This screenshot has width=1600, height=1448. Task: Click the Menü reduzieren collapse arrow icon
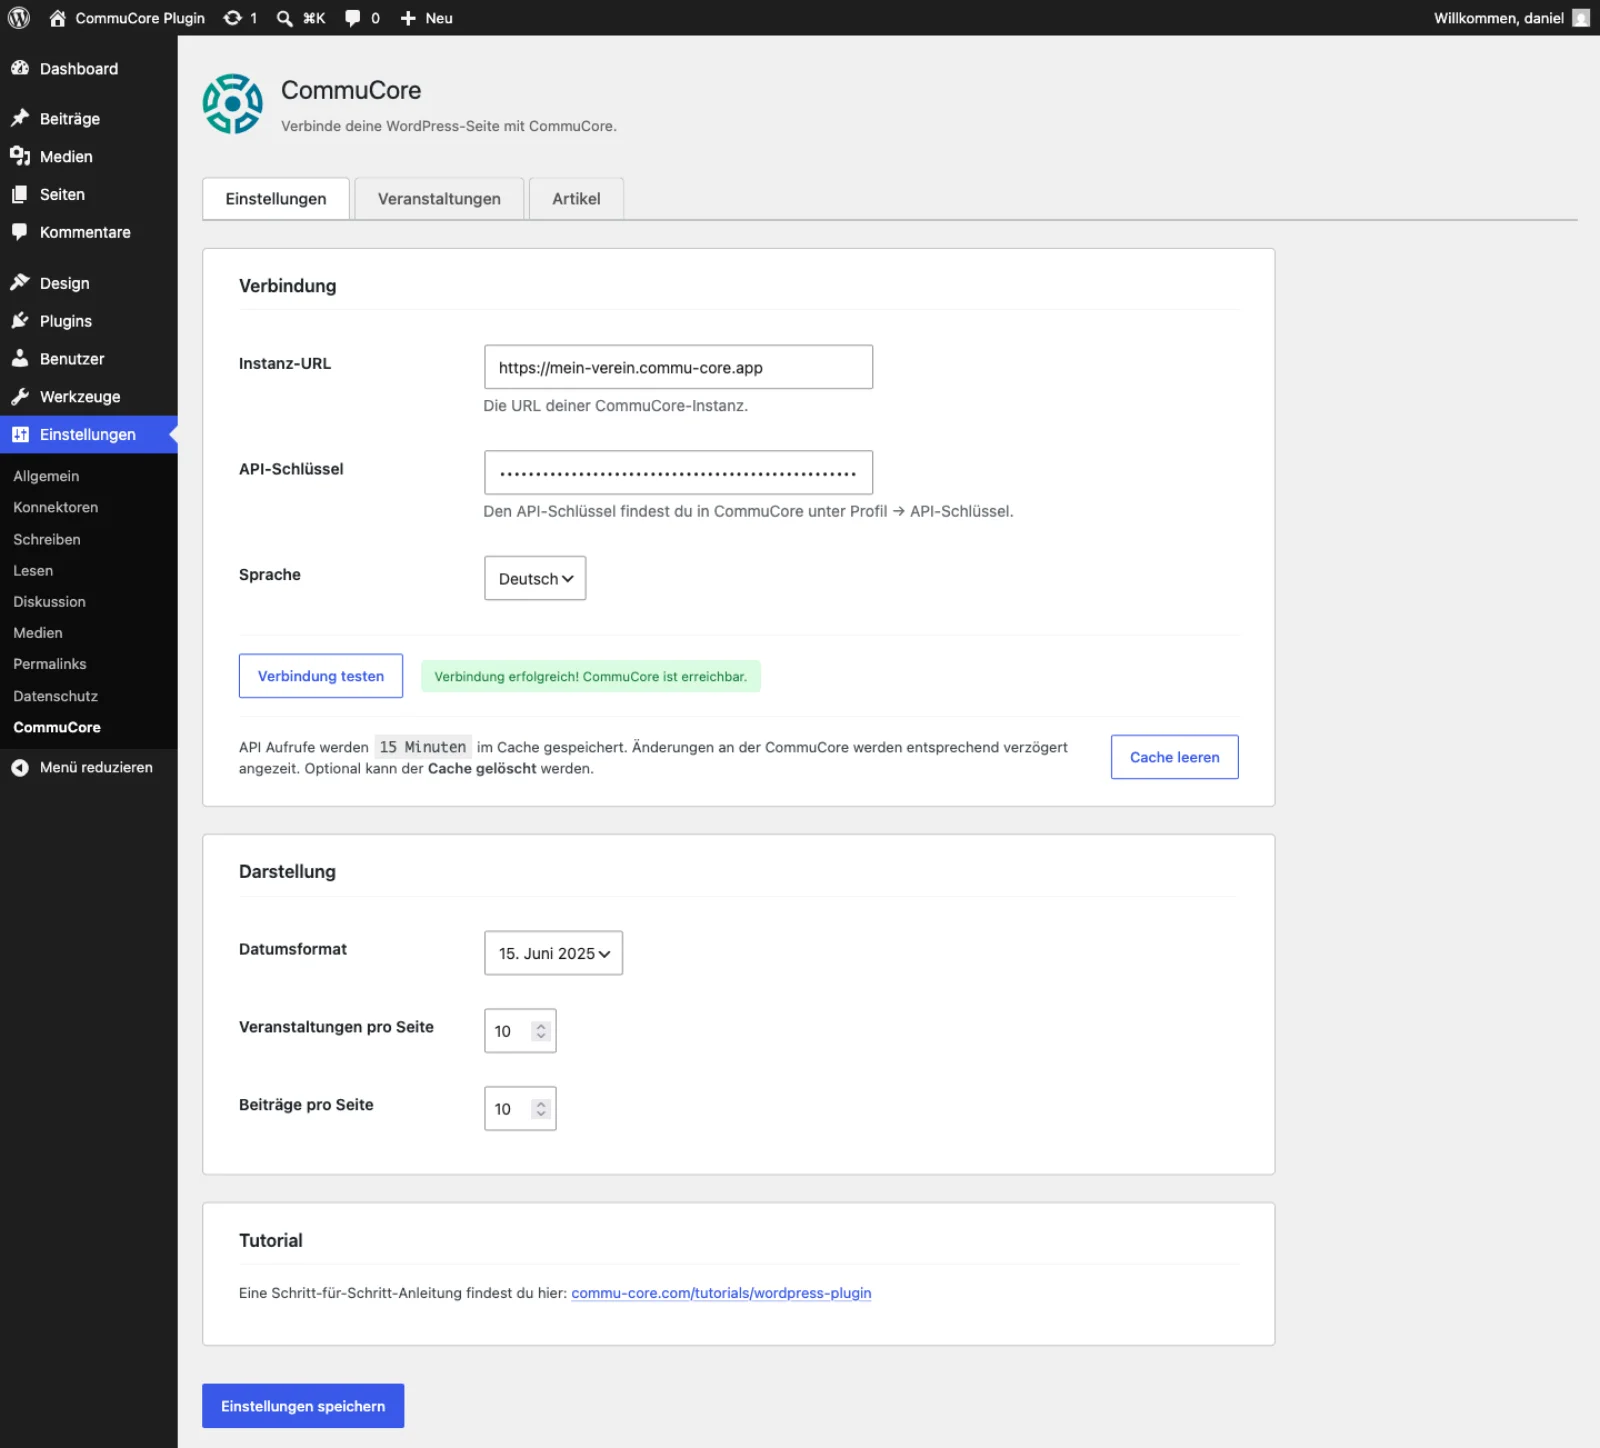(x=20, y=767)
